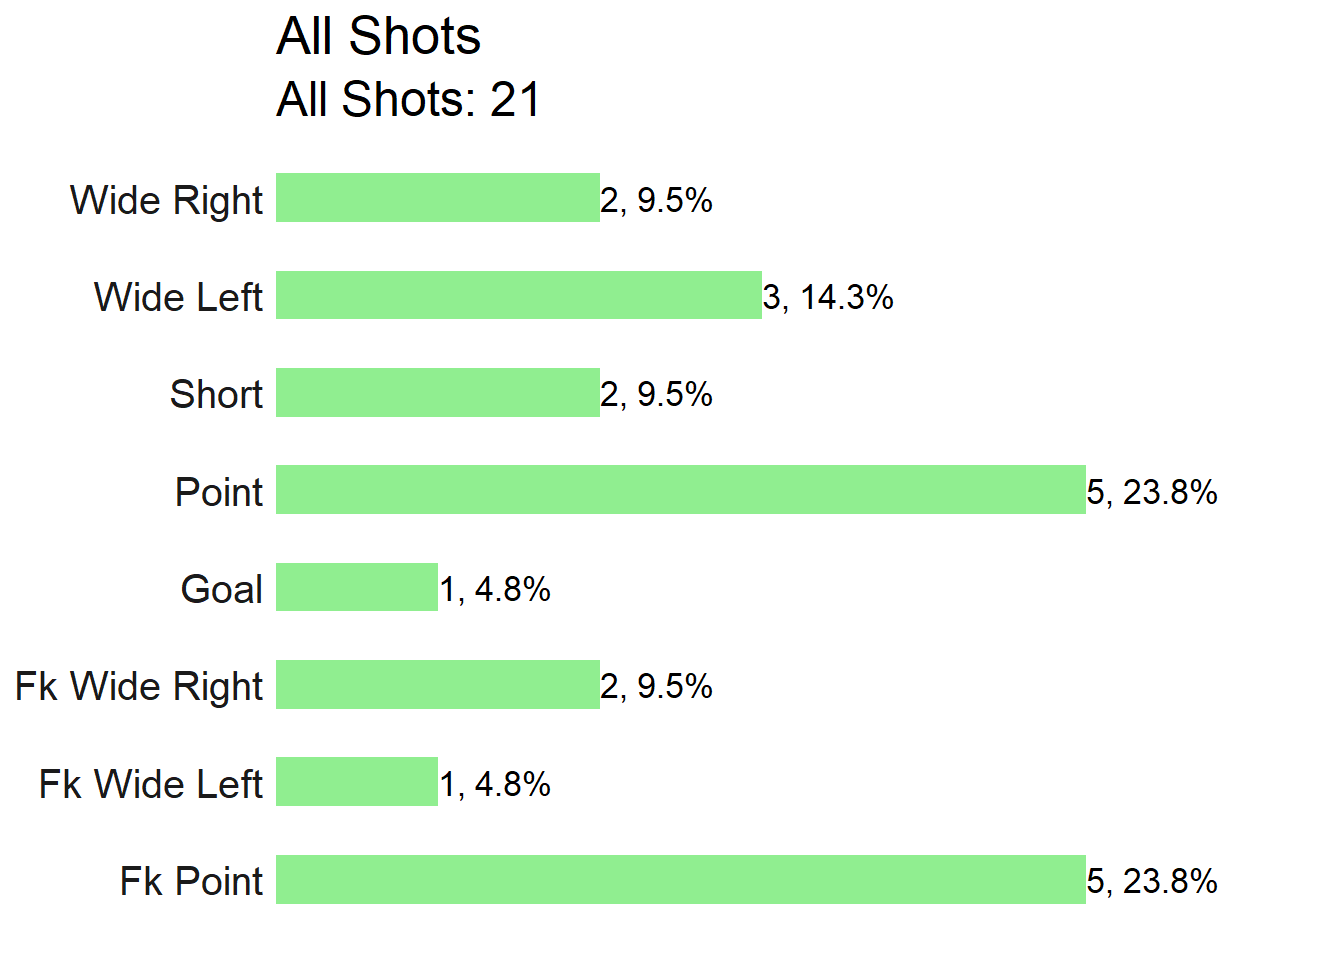Click the Fk Point bar

(x=681, y=879)
